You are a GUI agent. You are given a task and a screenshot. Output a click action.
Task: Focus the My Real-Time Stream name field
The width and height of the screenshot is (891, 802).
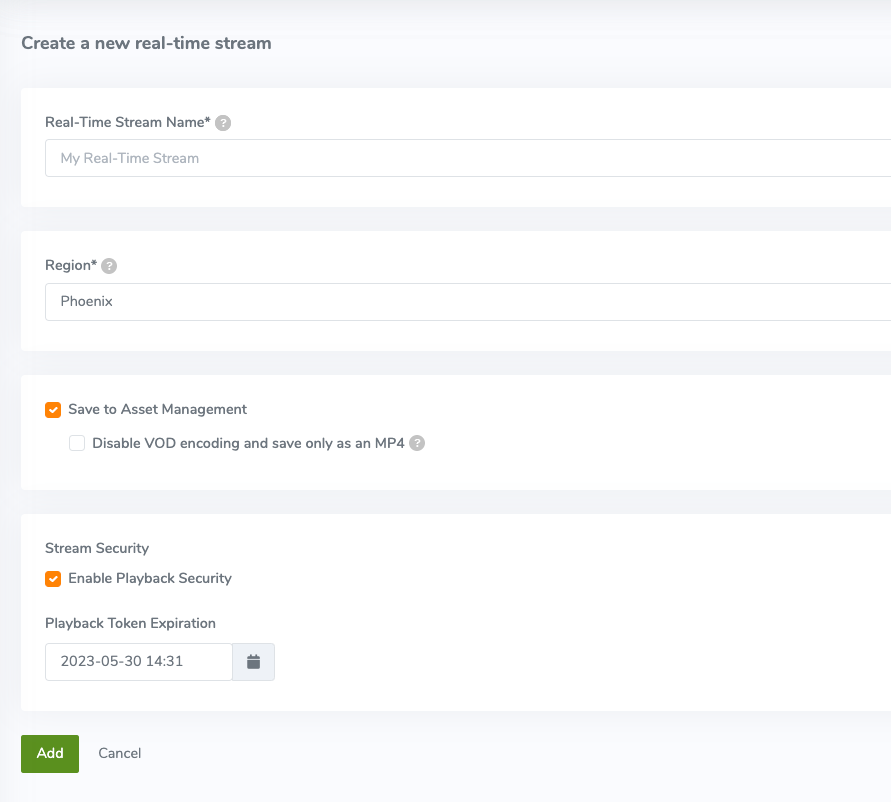coord(468,158)
